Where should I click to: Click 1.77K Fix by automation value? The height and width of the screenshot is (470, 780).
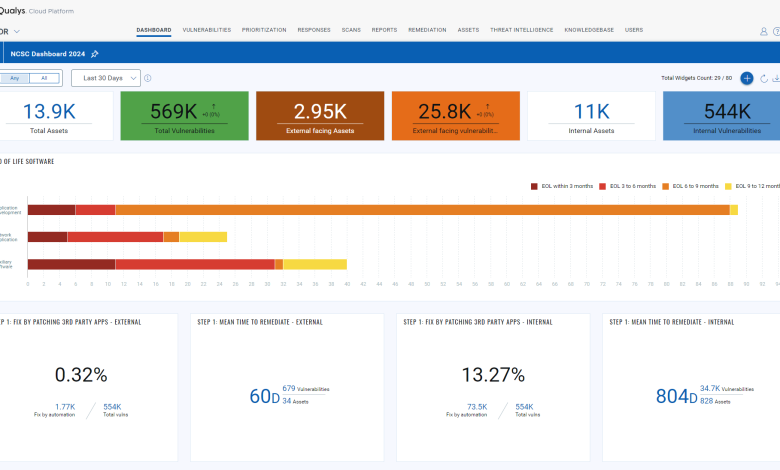[65, 407]
